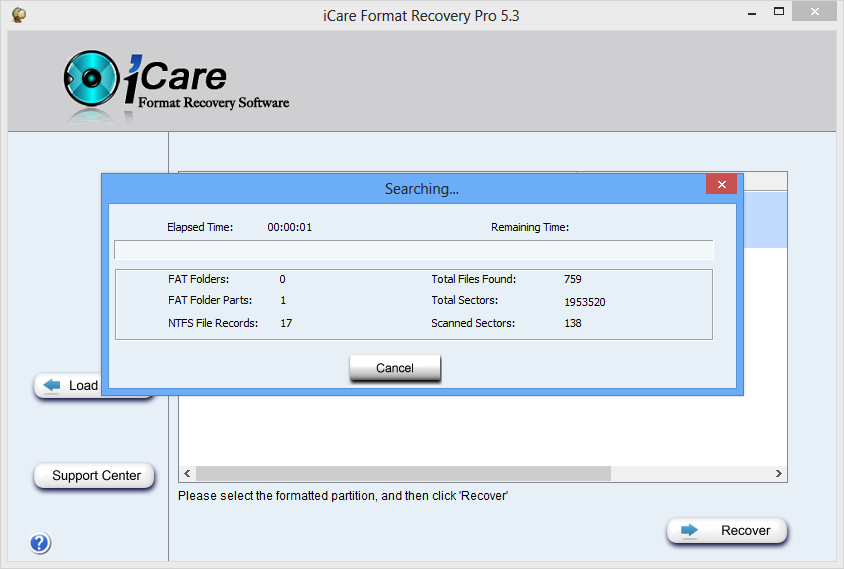Close the iCare Format Recovery window
Screen dimensions: 844x569
pyautogui.click(x=814, y=11)
